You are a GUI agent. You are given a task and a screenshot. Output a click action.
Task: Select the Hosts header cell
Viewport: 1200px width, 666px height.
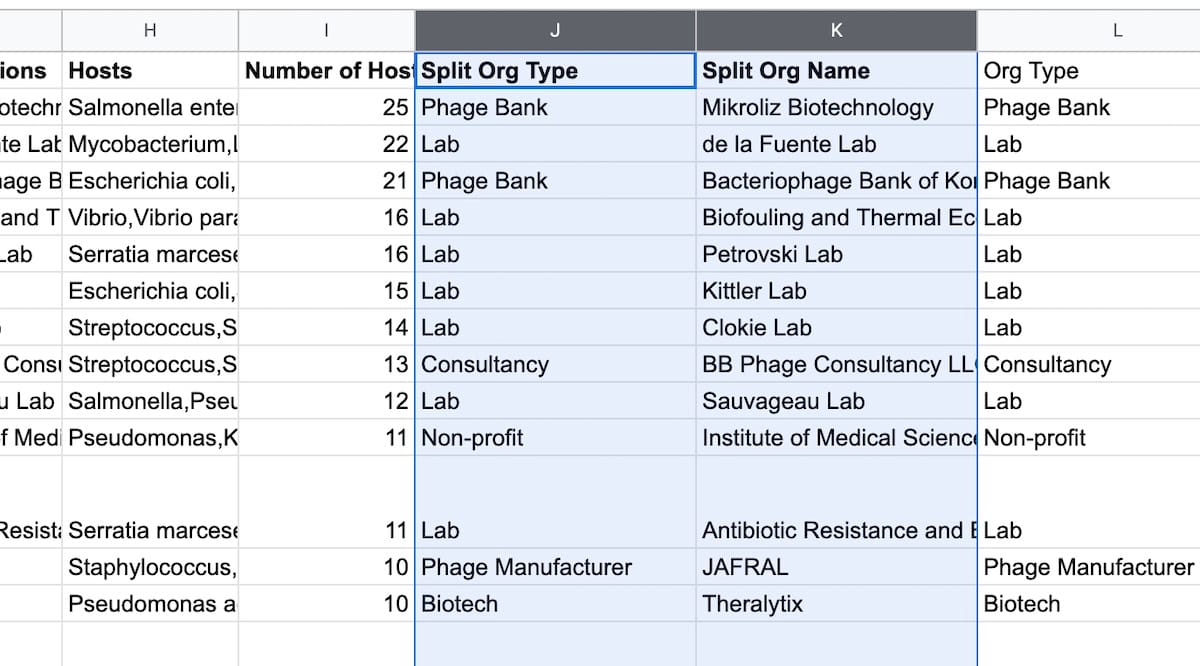point(150,70)
